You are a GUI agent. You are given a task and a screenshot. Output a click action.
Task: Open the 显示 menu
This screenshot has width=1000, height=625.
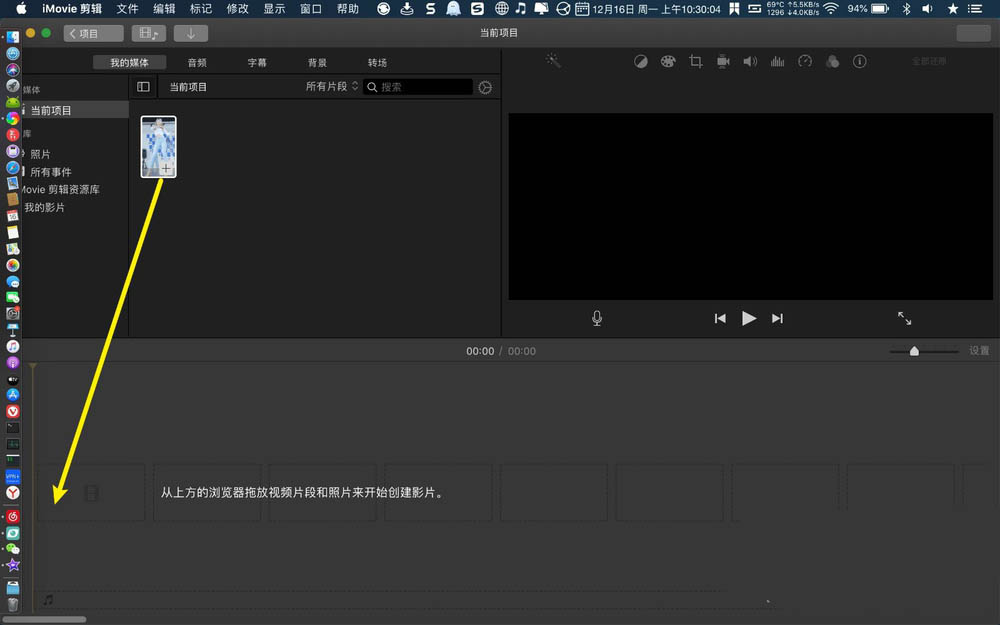coord(274,8)
